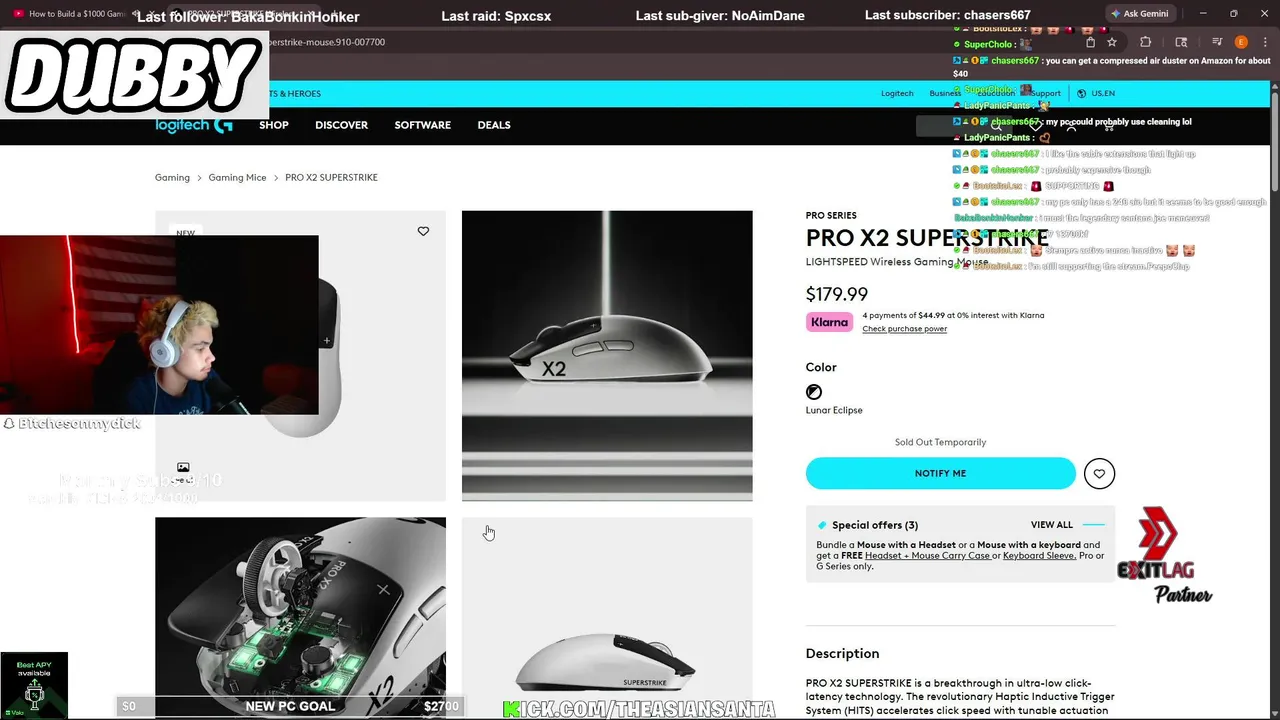The width and height of the screenshot is (1280, 720).
Task: Click the NOTIFY ME button
Action: coord(941,474)
